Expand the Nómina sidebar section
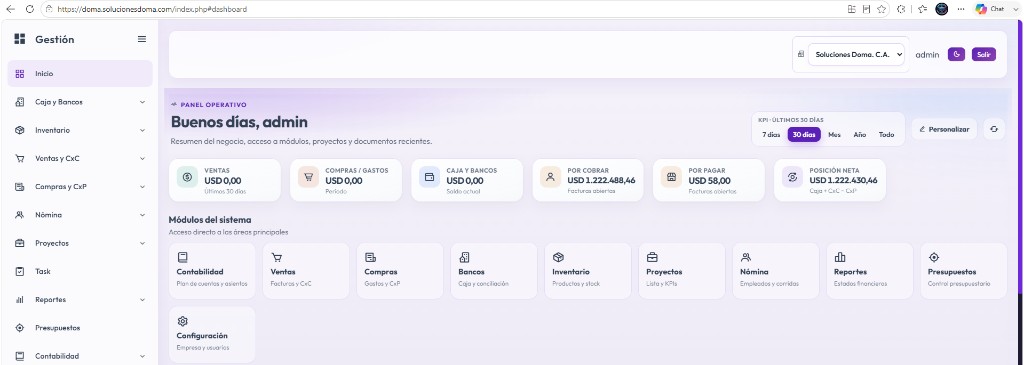 [80, 215]
